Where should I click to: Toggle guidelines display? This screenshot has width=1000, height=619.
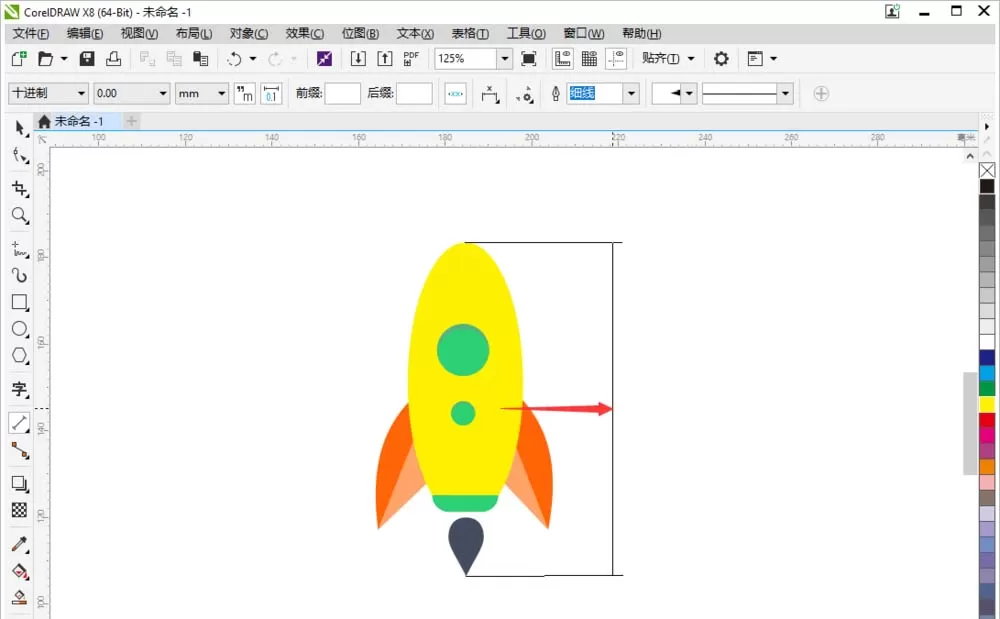coord(616,59)
